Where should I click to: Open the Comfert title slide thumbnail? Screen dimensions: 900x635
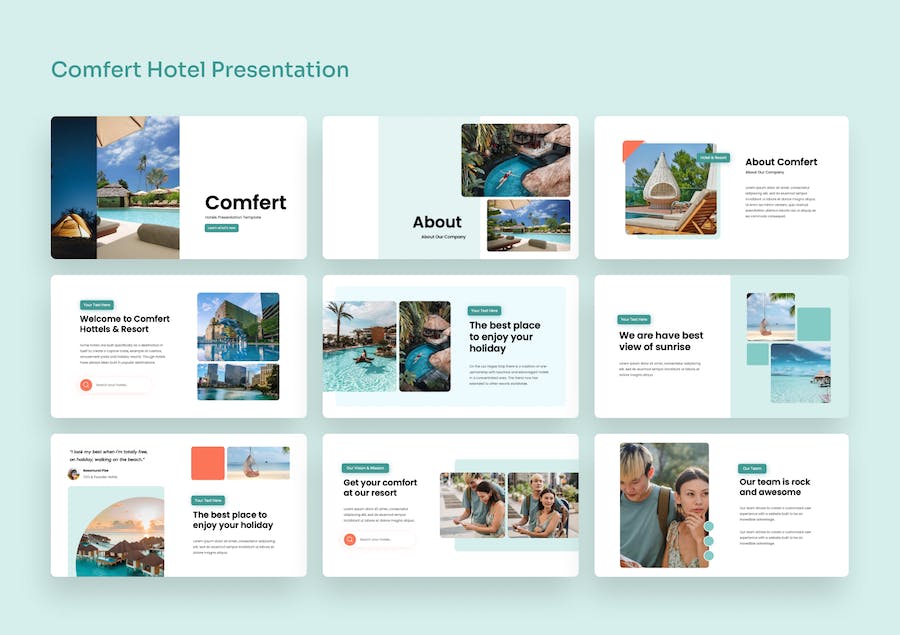coord(179,187)
